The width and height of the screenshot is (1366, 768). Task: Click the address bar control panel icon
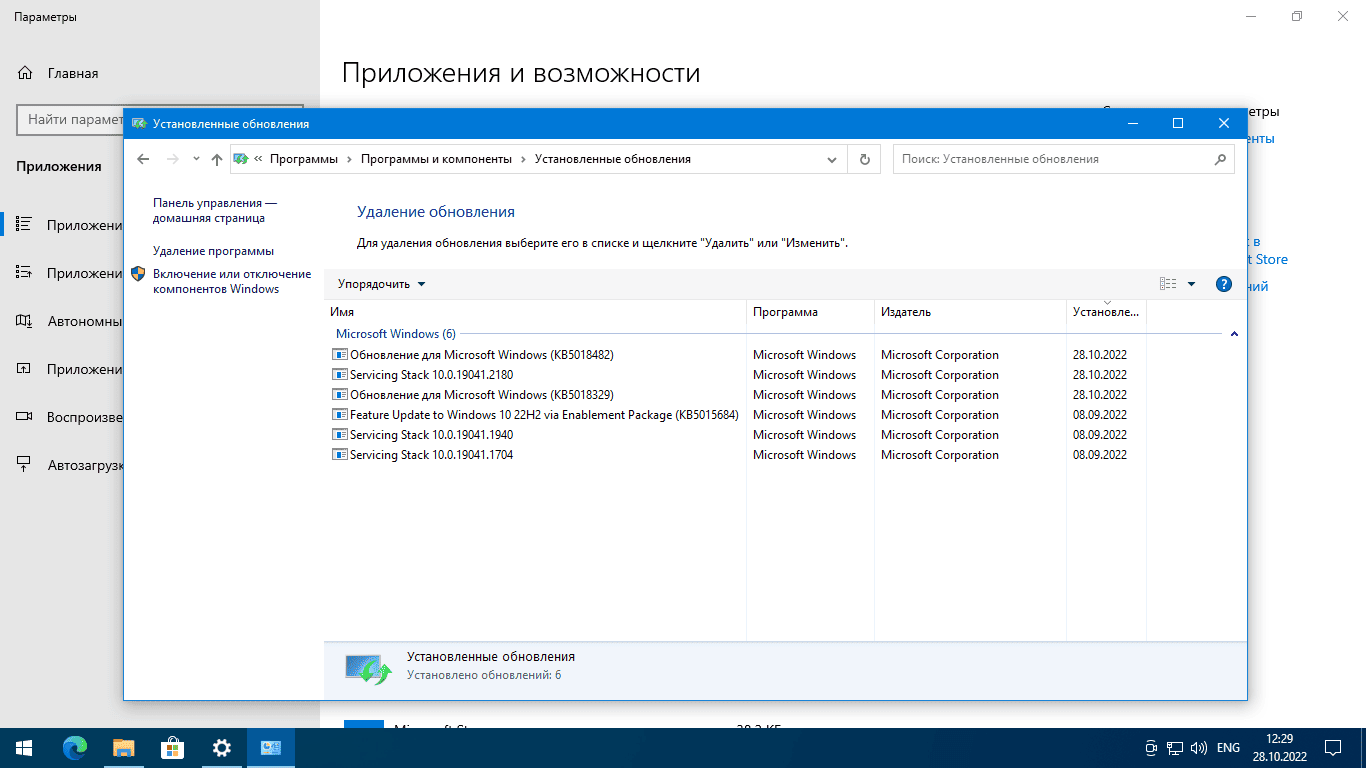click(x=241, y=159)
